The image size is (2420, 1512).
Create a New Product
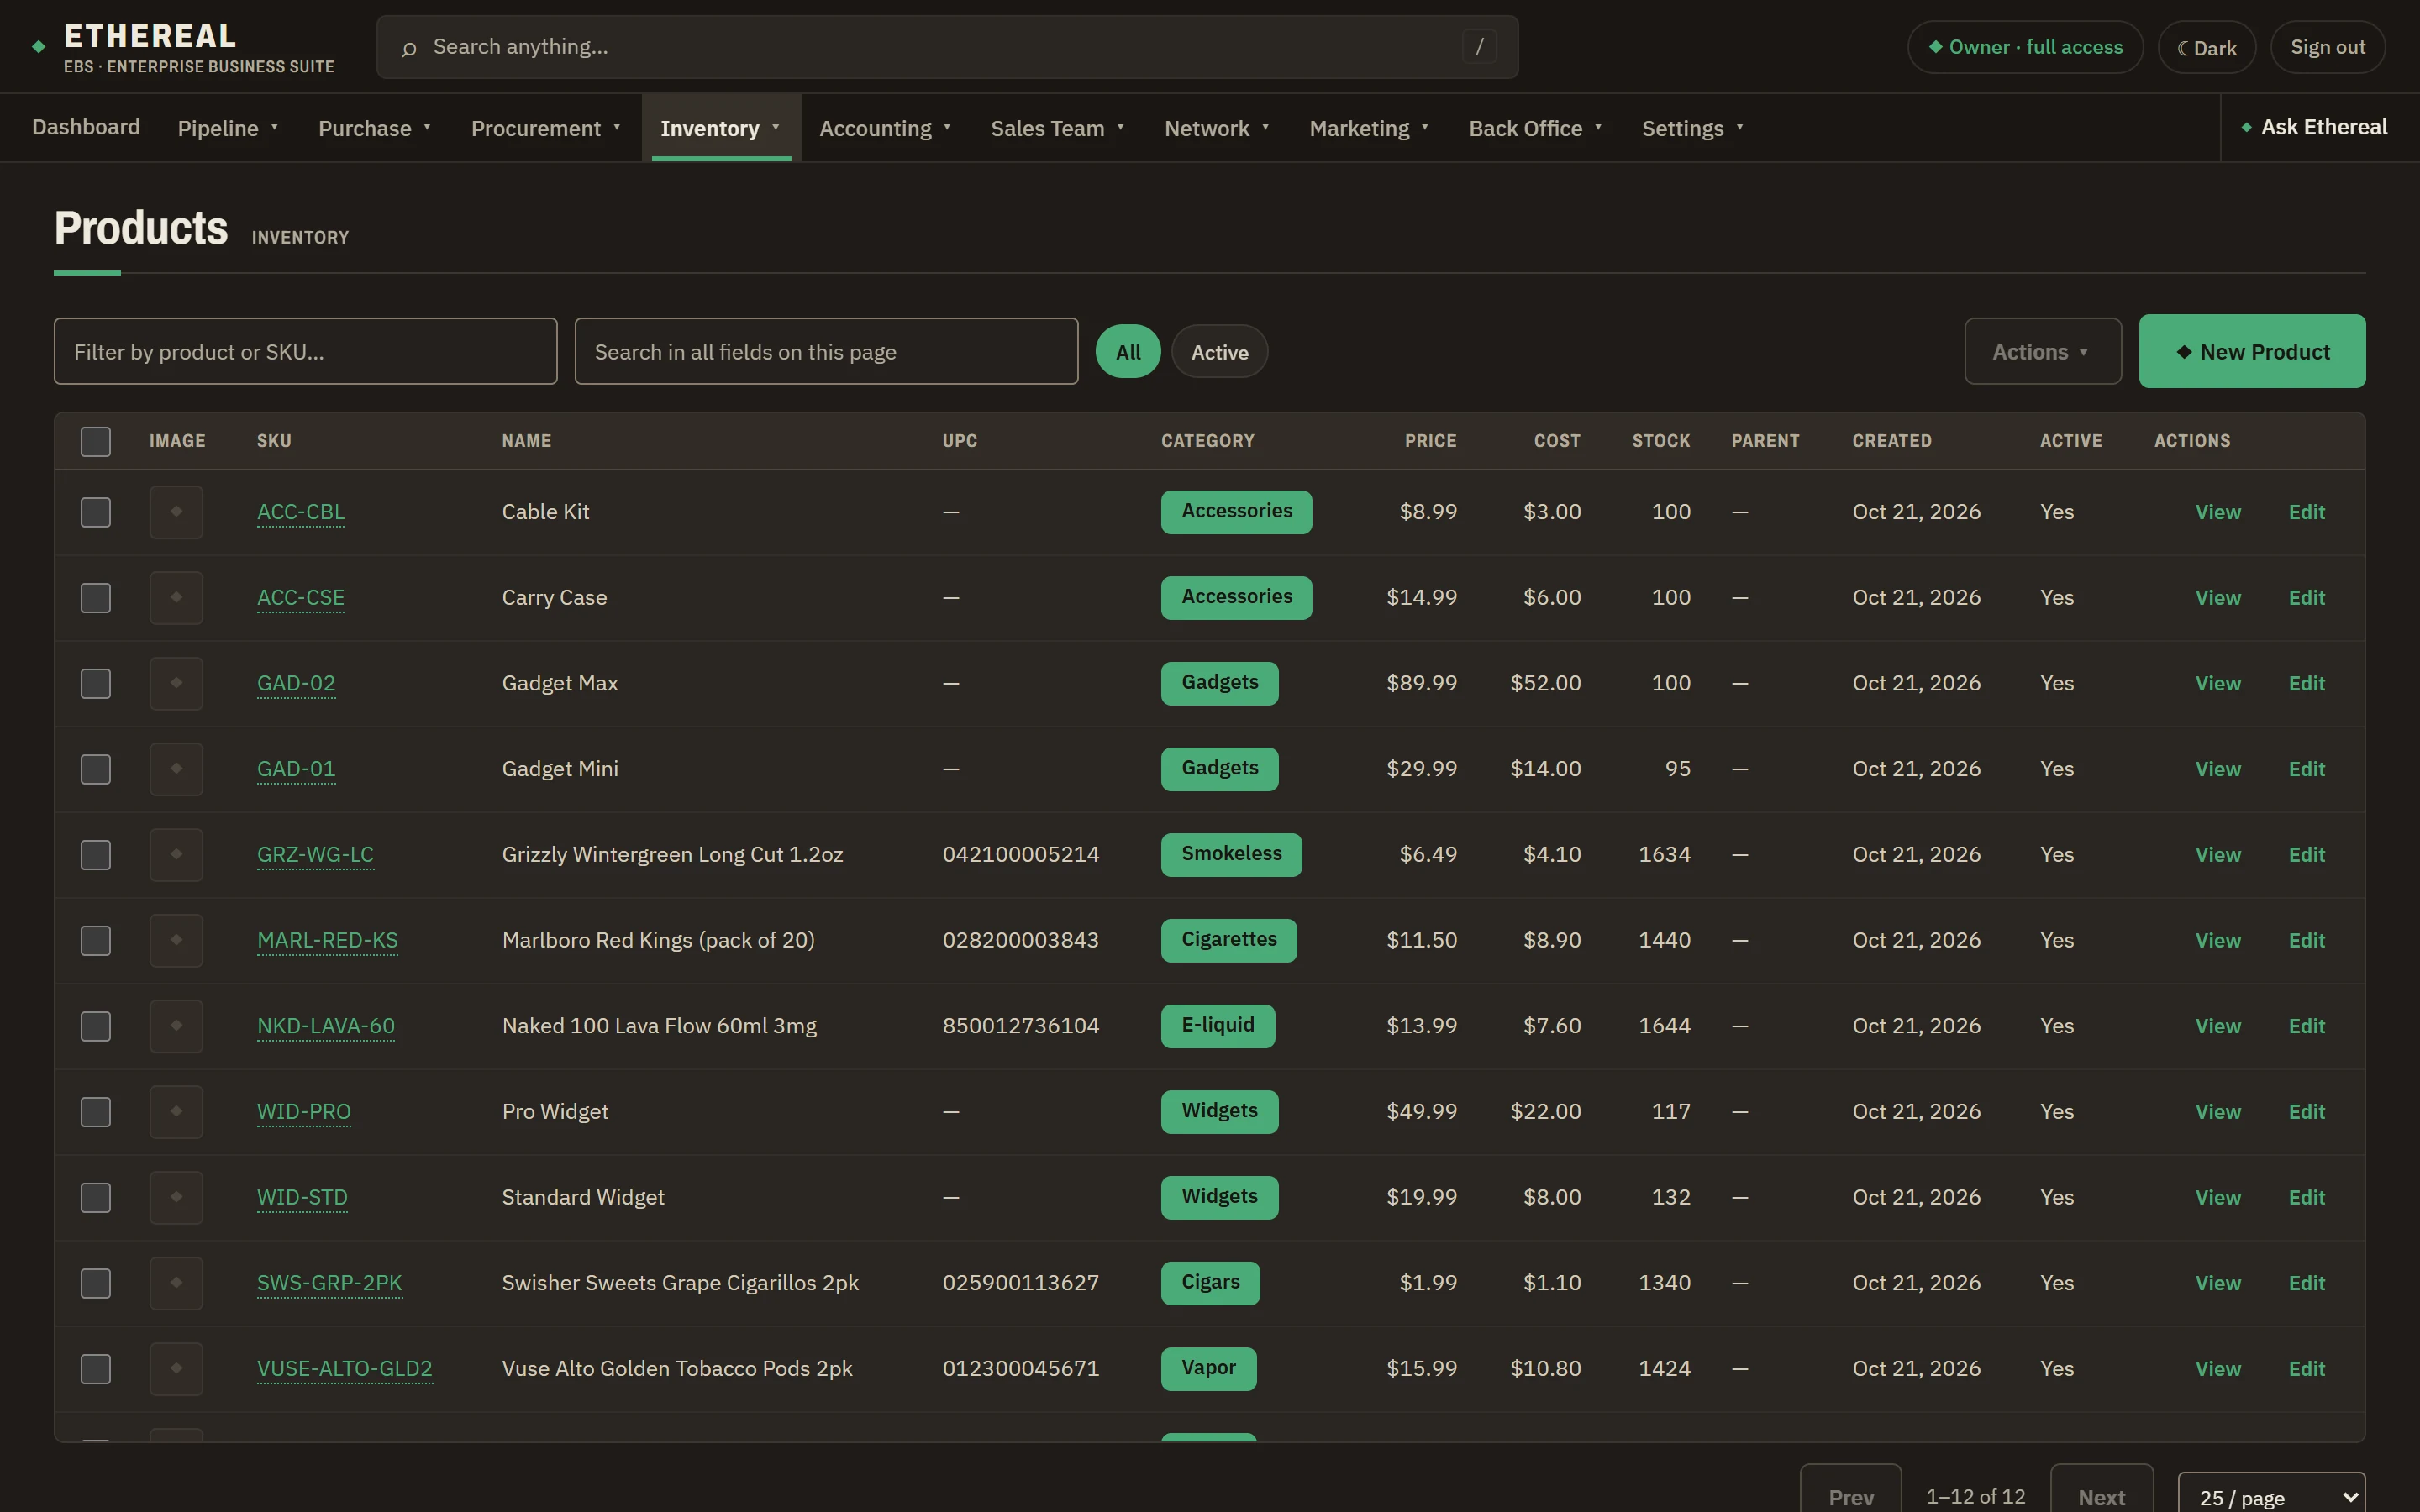pos(2252,352)
